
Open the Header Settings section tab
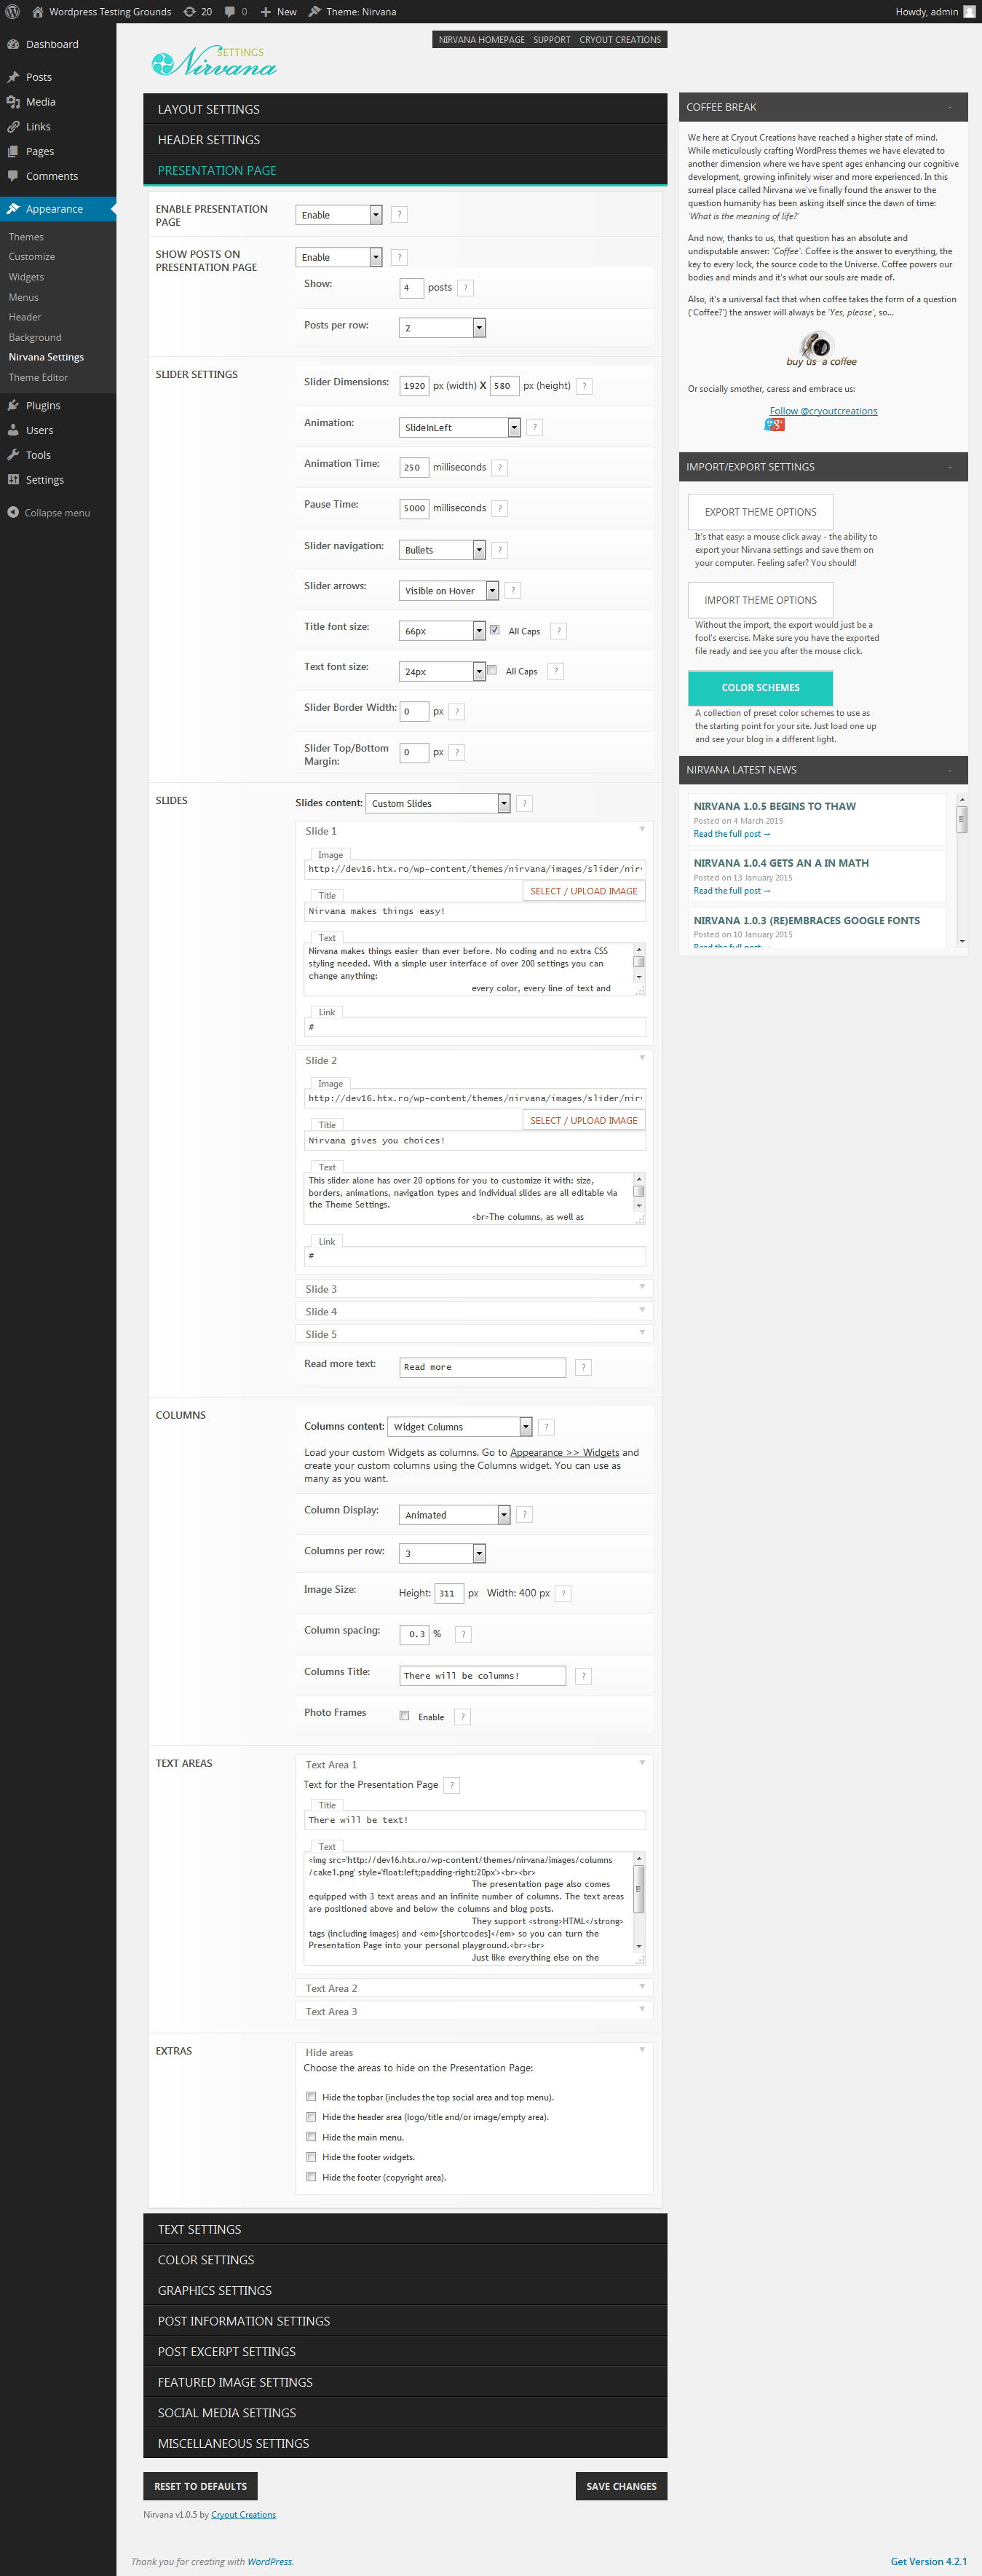coord(405,140)
